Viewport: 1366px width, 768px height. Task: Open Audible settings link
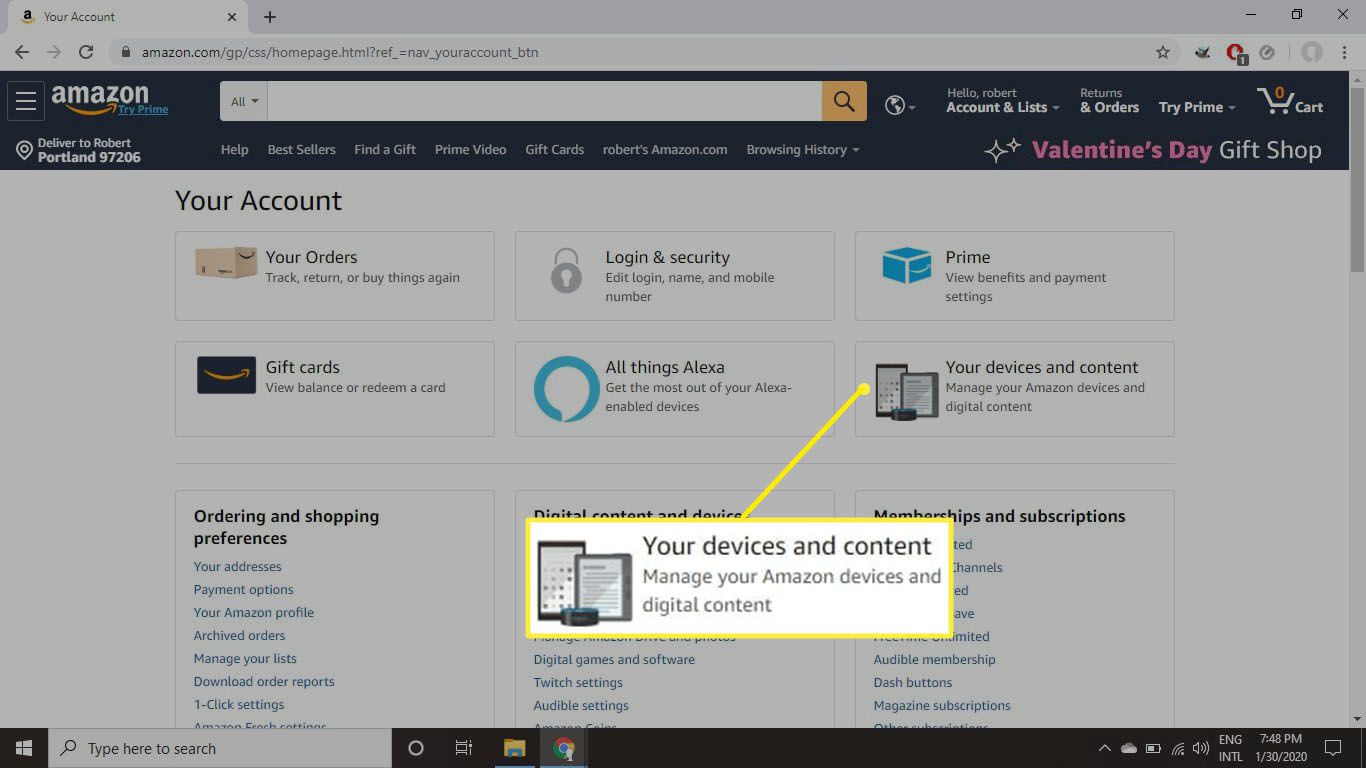coord(581,706)
